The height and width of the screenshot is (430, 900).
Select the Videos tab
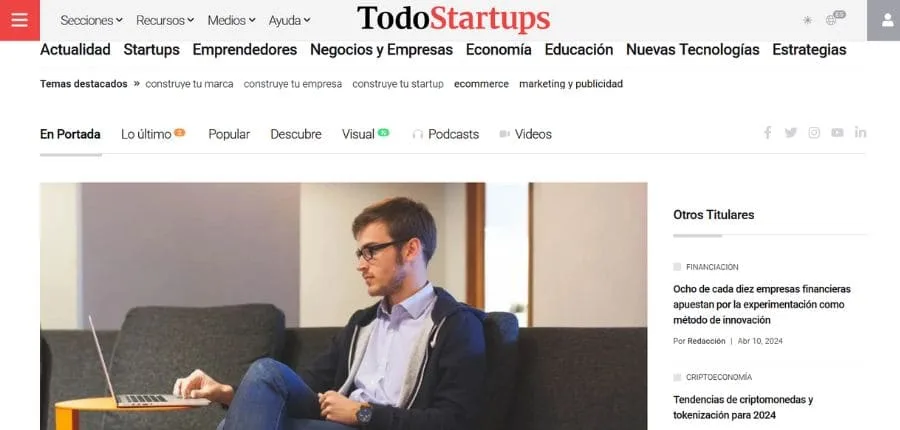click(x=525, y=134)
